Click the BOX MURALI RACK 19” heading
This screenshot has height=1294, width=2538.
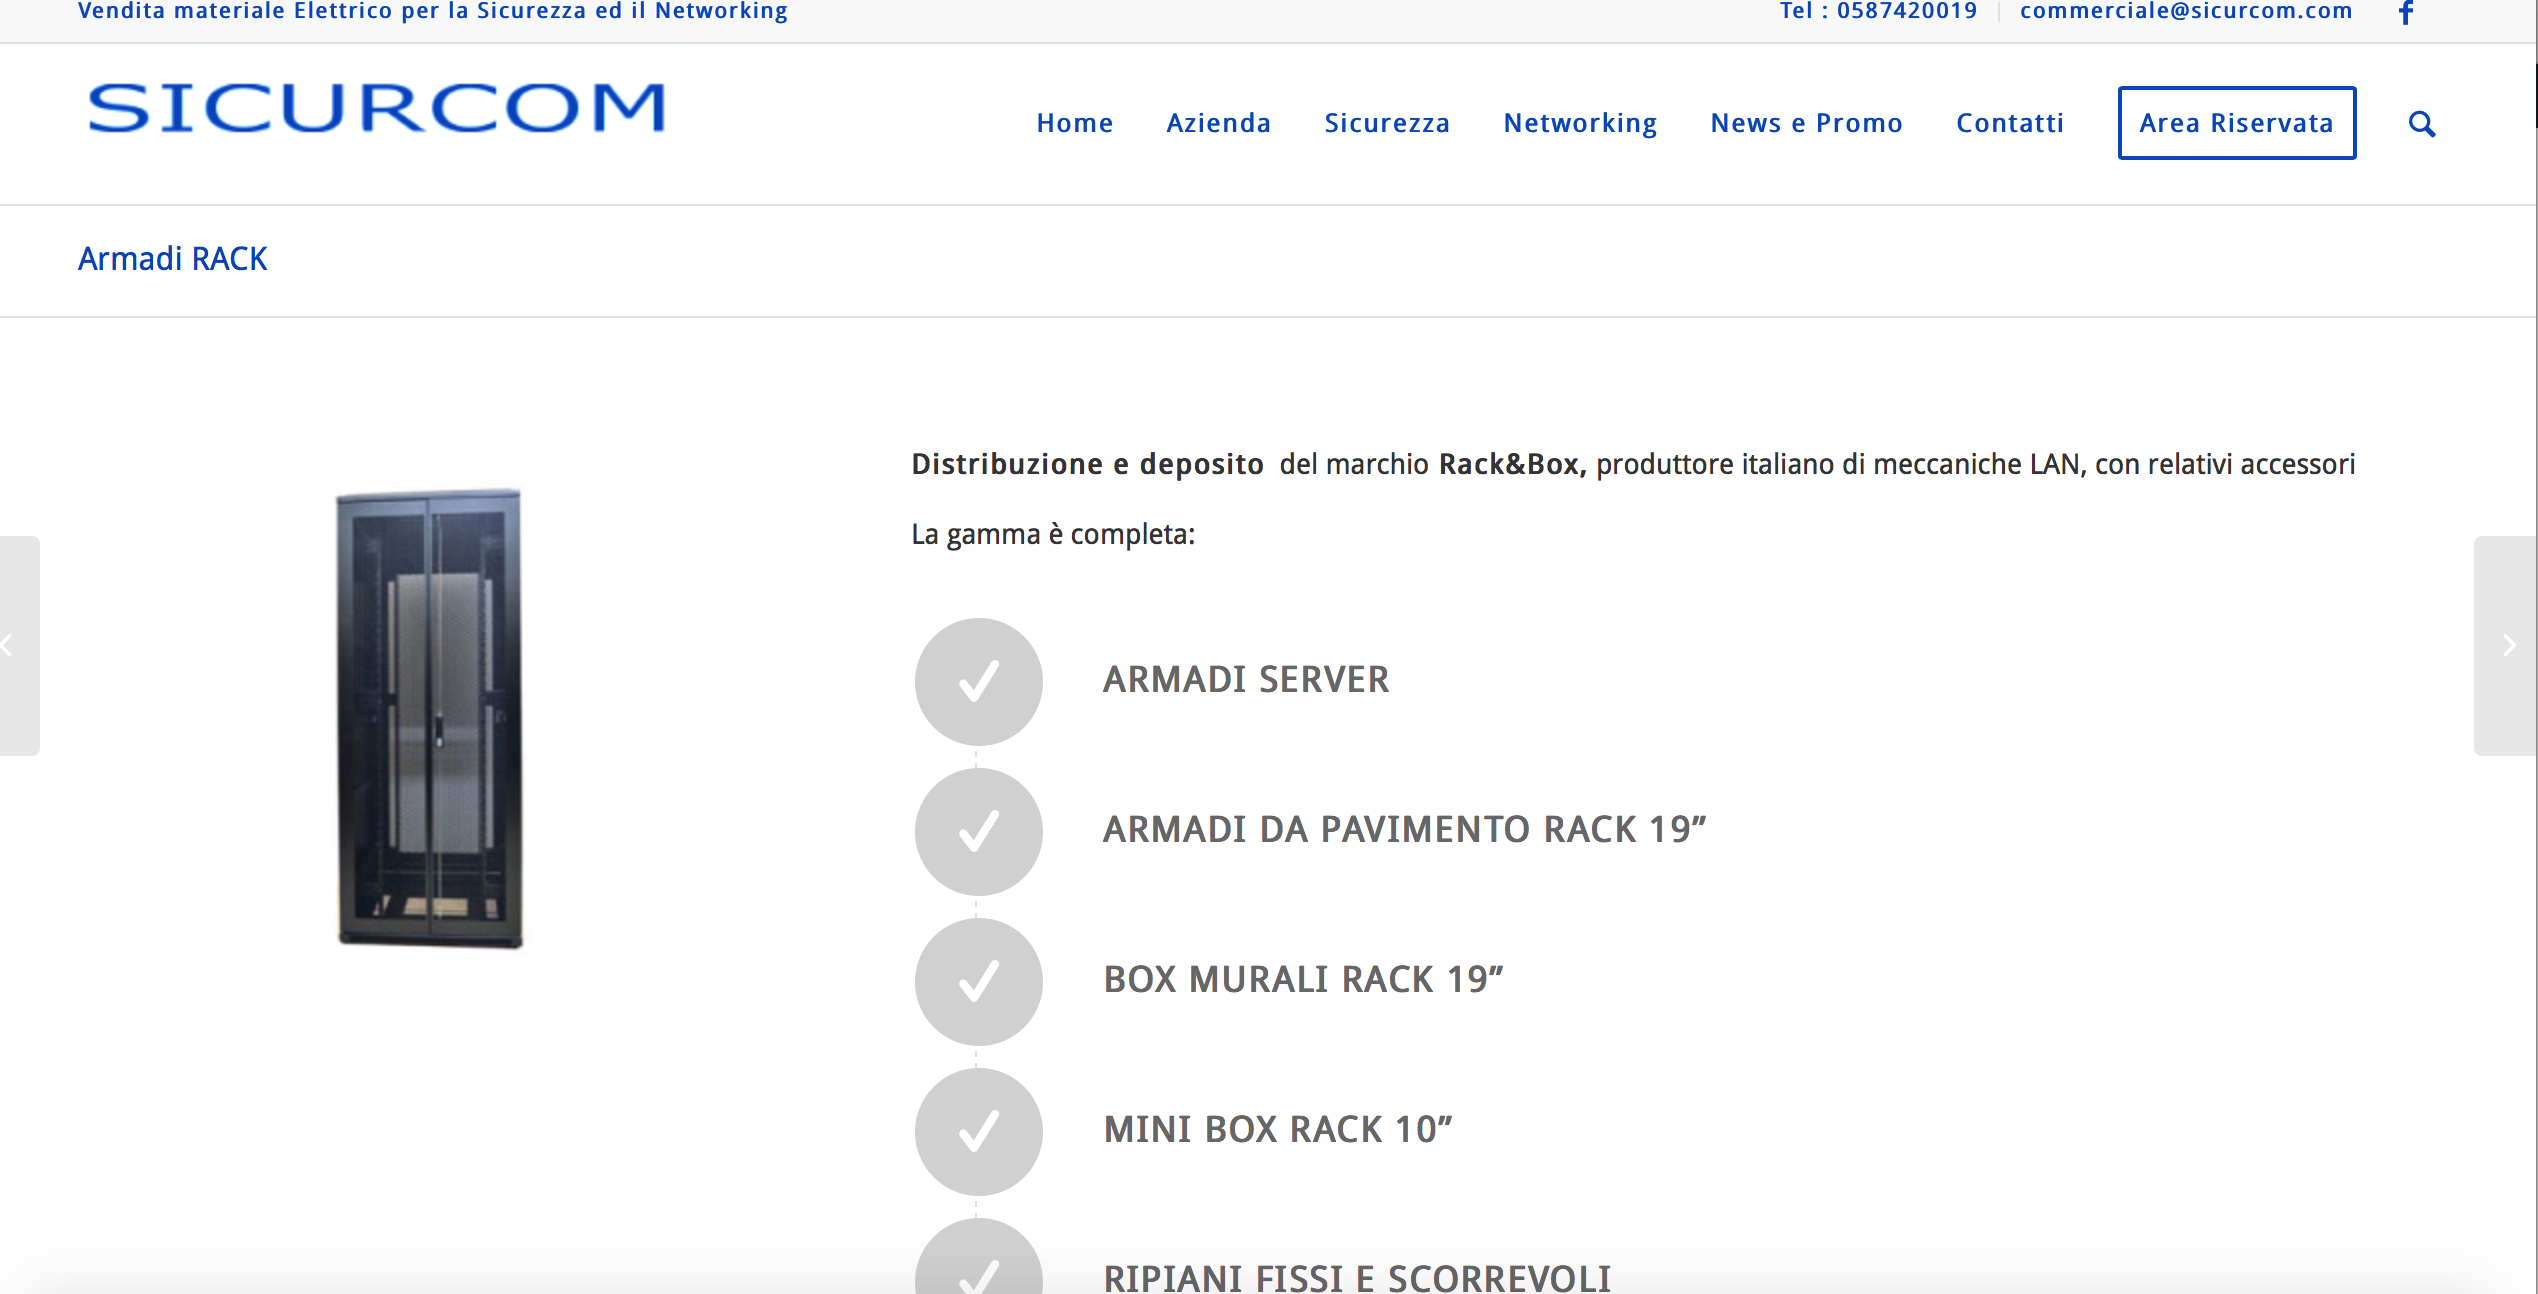point(1303,980)
